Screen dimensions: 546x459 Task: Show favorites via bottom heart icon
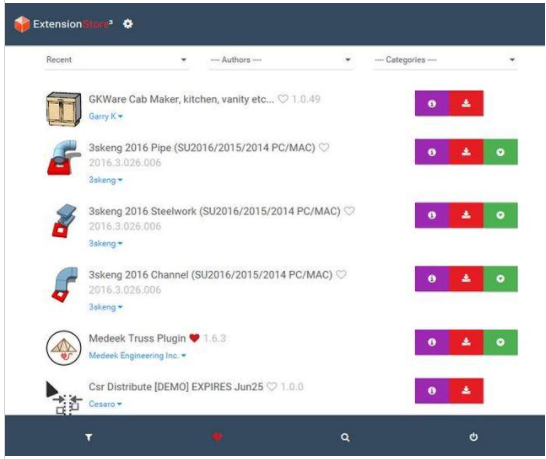(217, 437)
